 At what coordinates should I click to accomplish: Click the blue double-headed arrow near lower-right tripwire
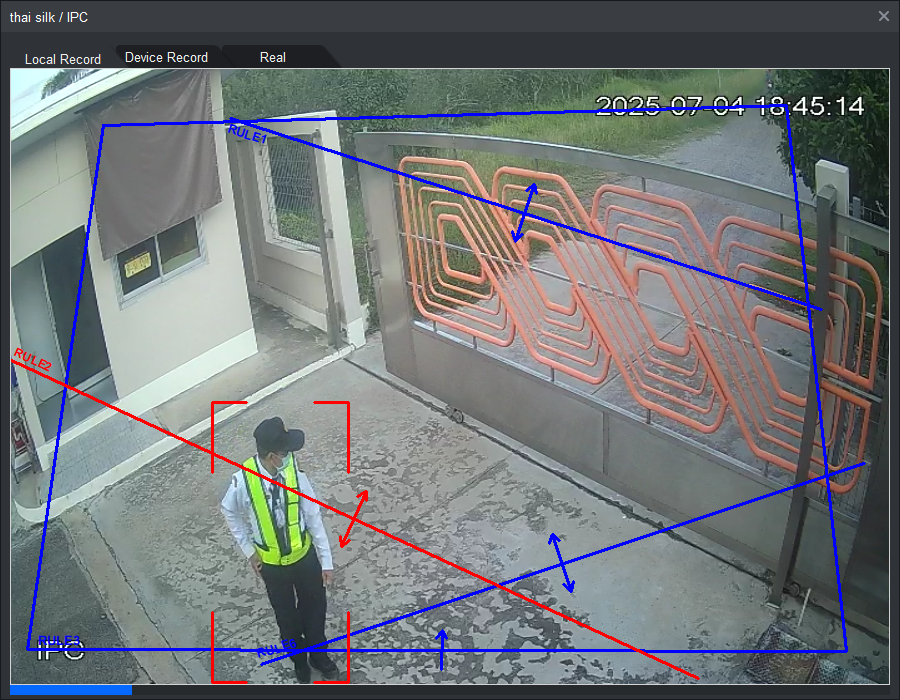pos(561,563)
